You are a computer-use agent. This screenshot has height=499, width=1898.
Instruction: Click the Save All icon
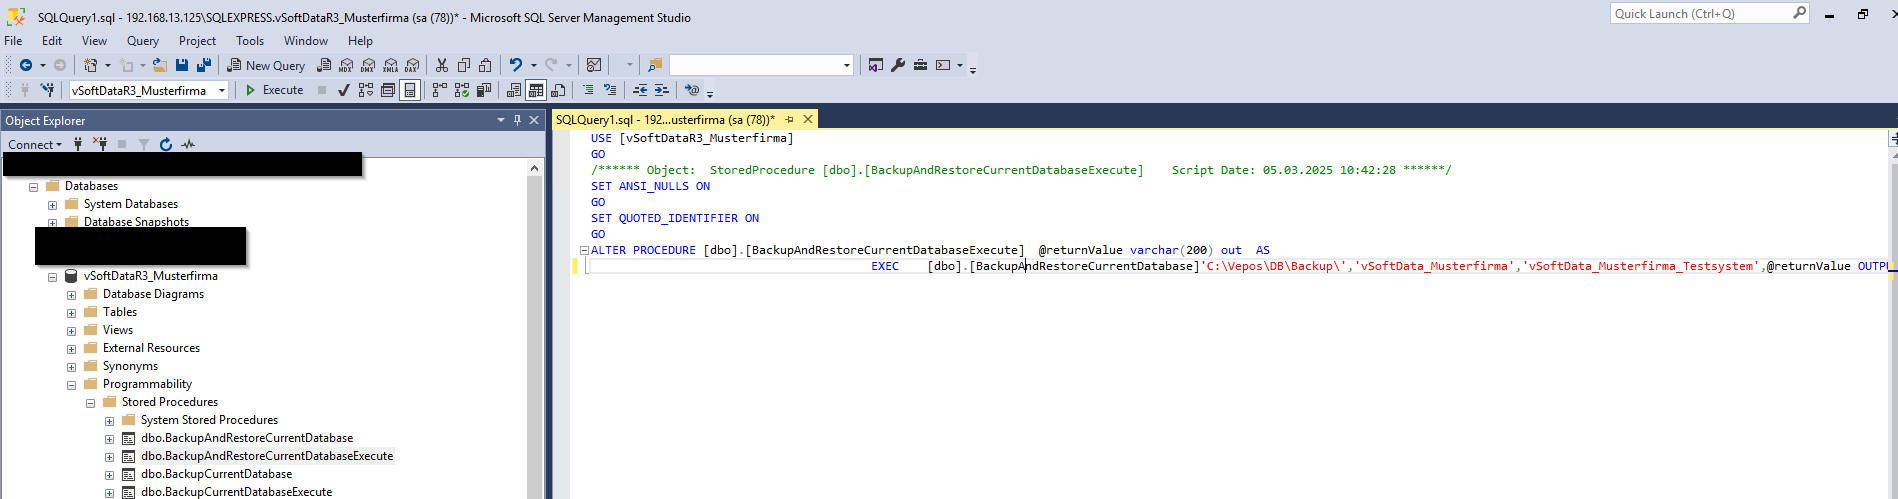pyautogui.click(x=204, y=65)
